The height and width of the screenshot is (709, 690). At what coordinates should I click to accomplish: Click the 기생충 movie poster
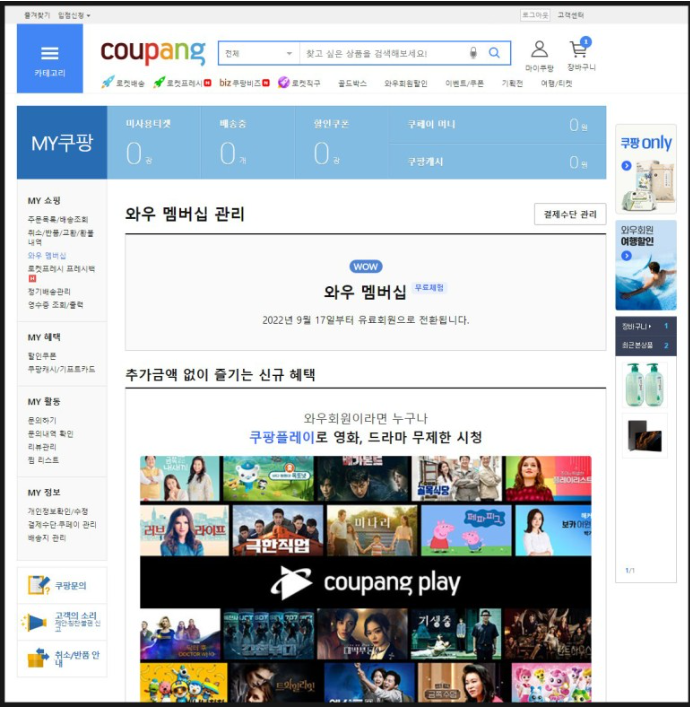click(x=456, y=634)
